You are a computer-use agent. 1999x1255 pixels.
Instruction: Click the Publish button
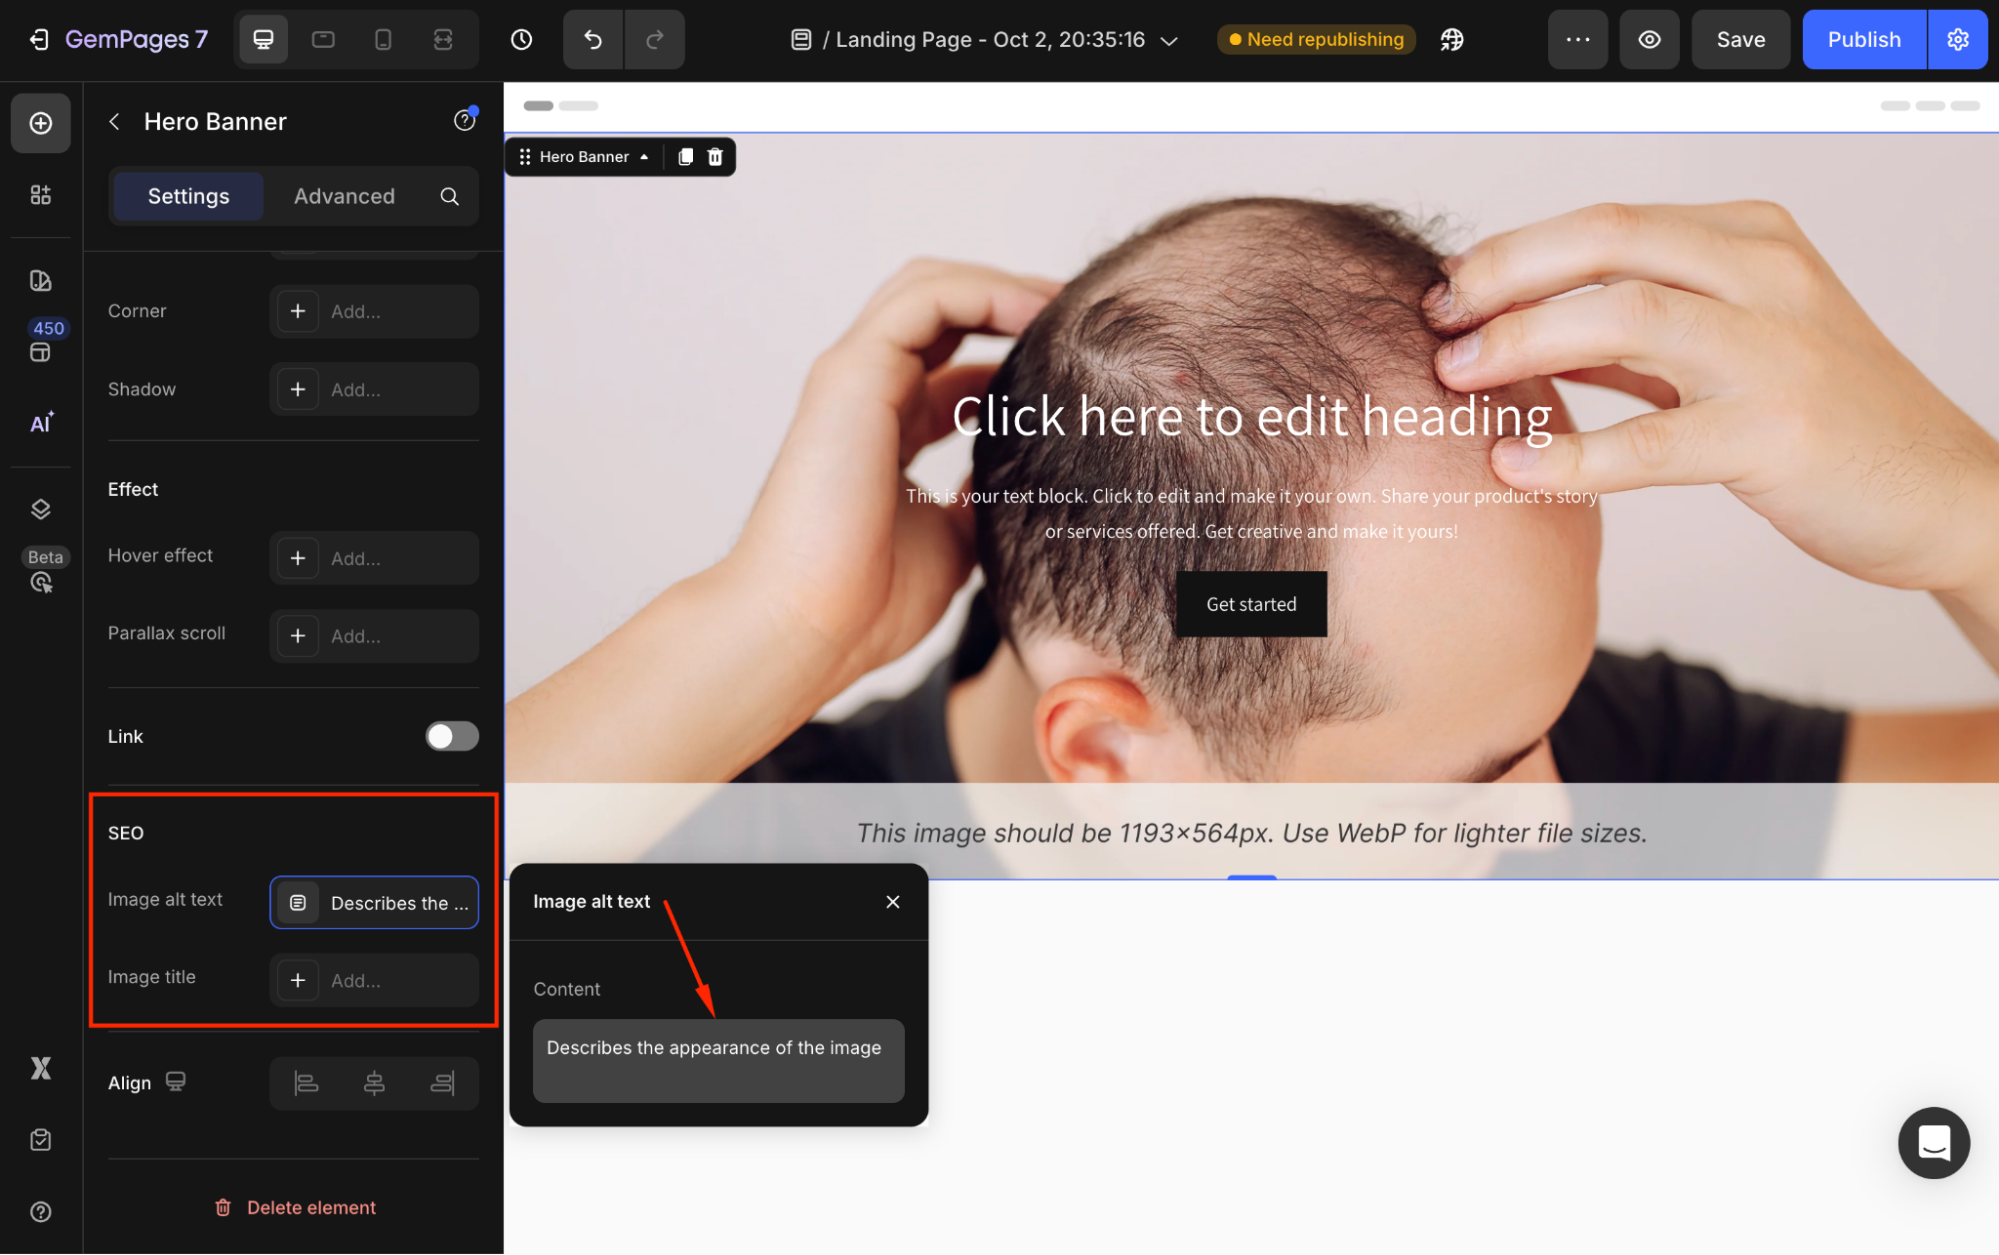pyautogui.click(x=1863, y=40)
